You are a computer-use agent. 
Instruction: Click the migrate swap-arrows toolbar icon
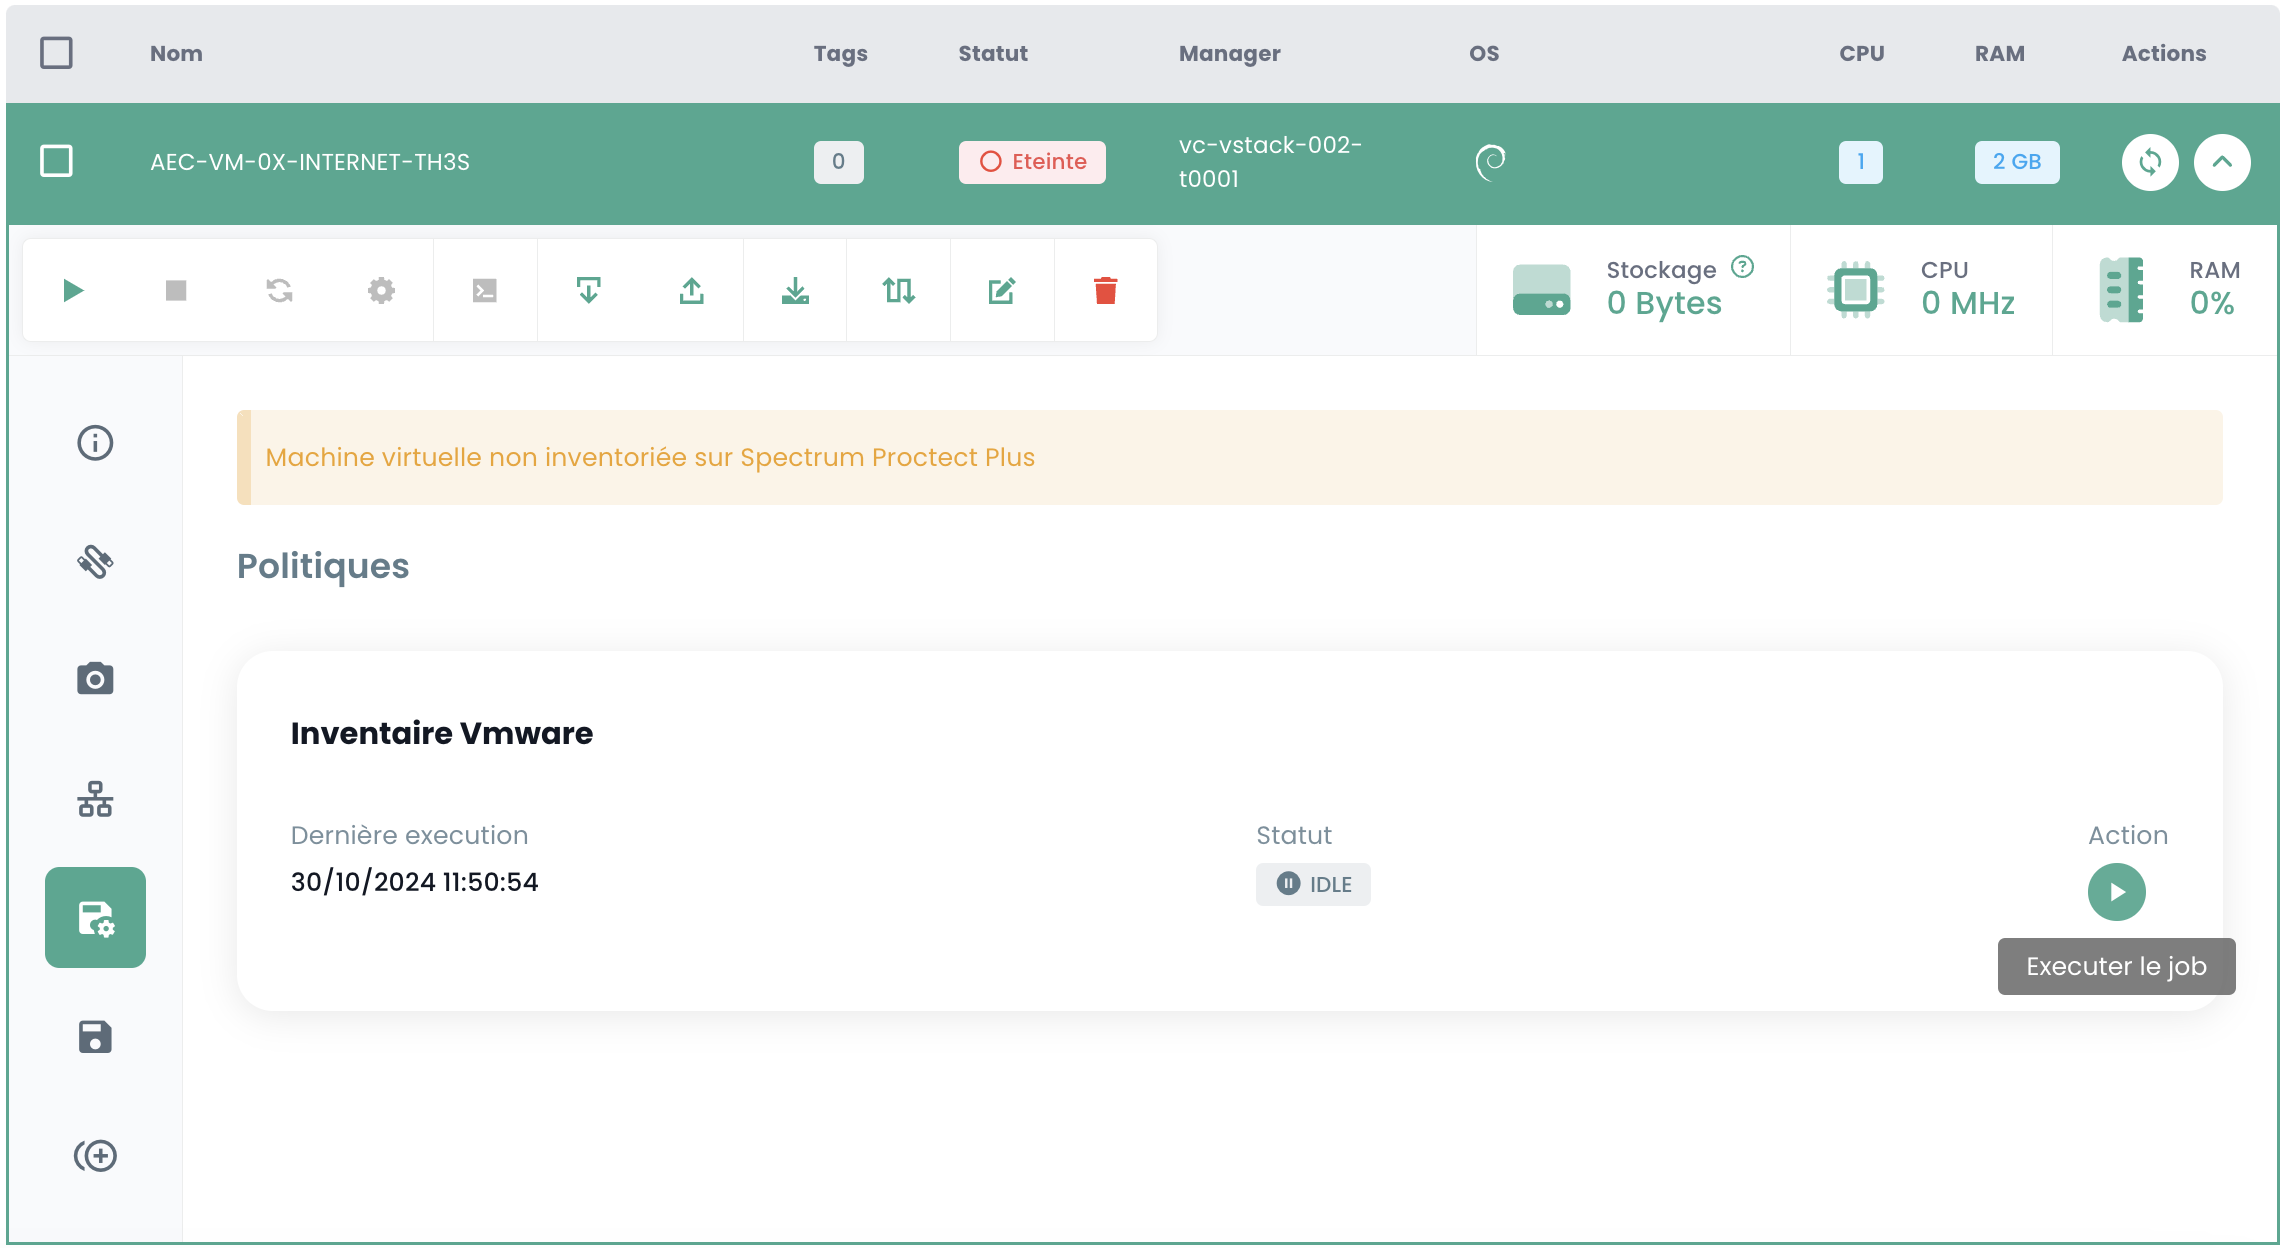[x=898, y=291]
